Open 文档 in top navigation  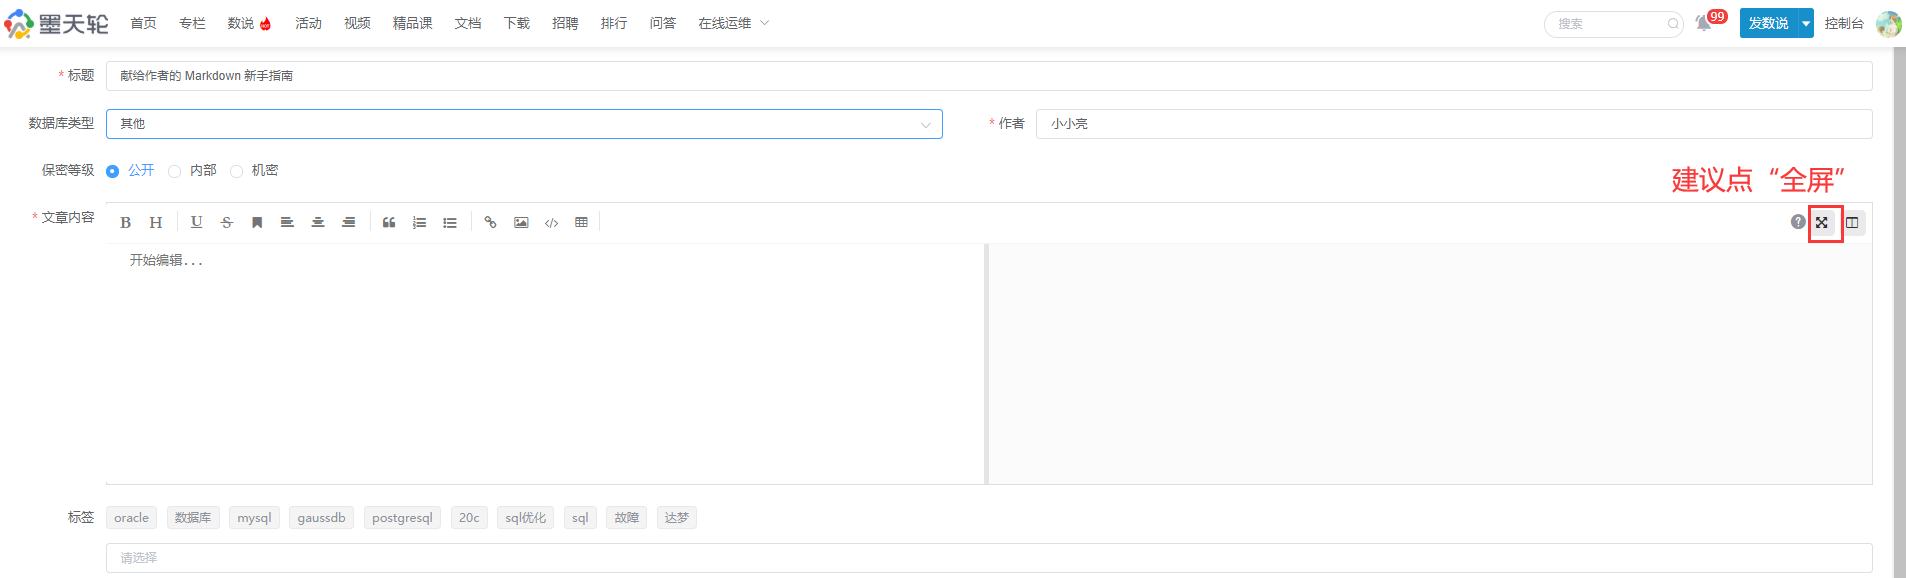(x=468, y=23)
